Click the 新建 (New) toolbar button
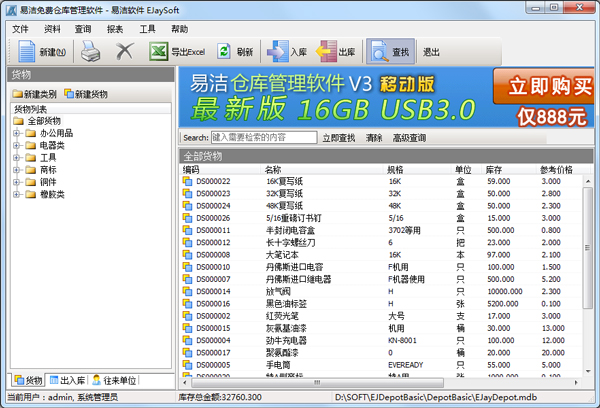 coord(42,52)
